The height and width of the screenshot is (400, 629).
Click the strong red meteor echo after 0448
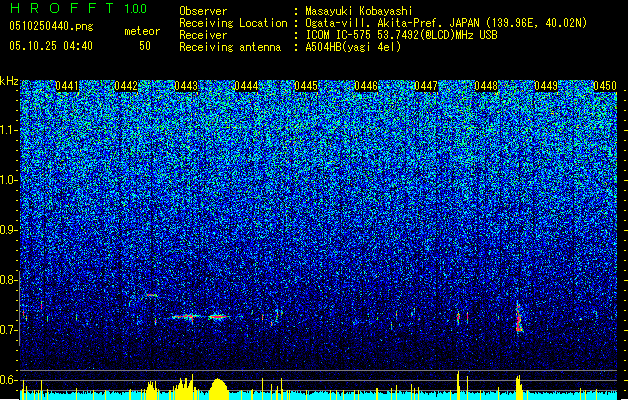click(x=519, y=318)
